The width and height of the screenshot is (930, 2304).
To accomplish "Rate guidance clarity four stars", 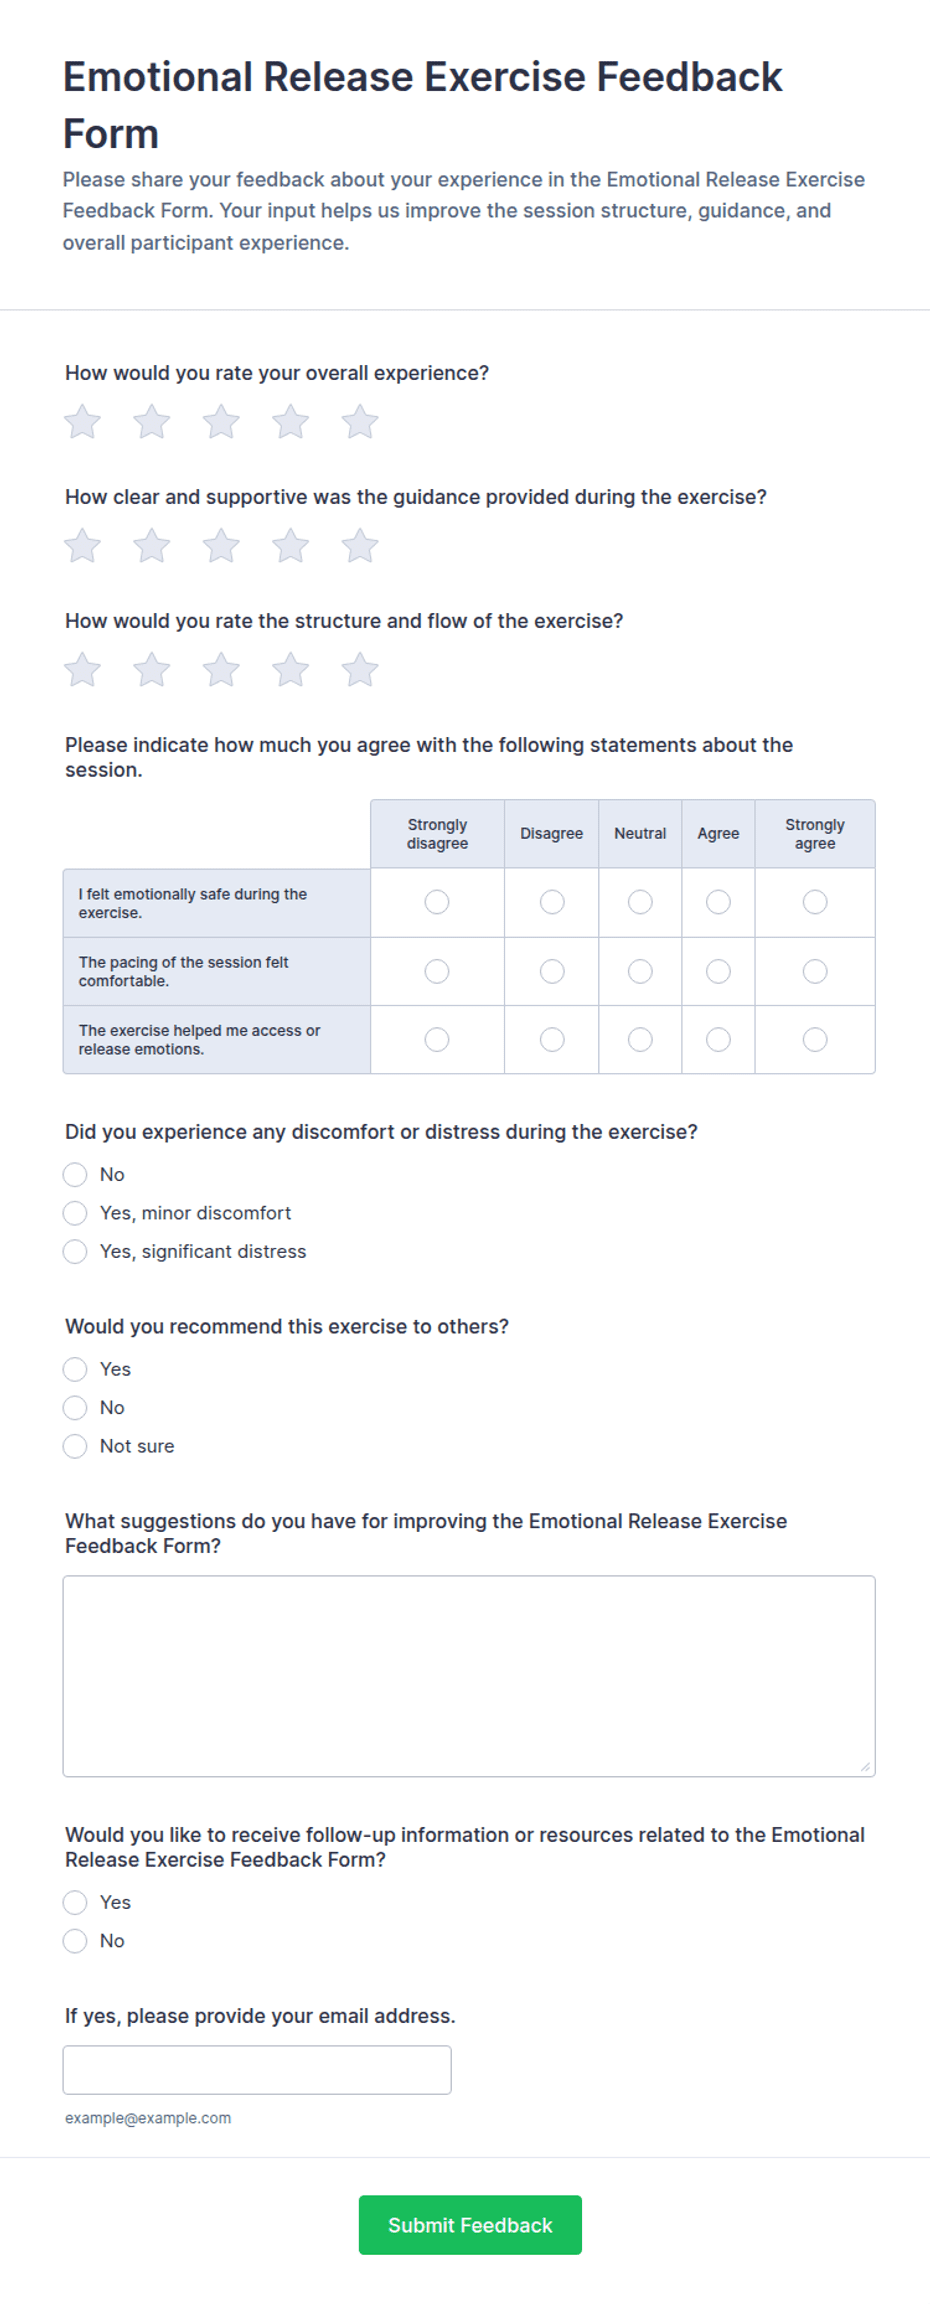I will 291,546.
